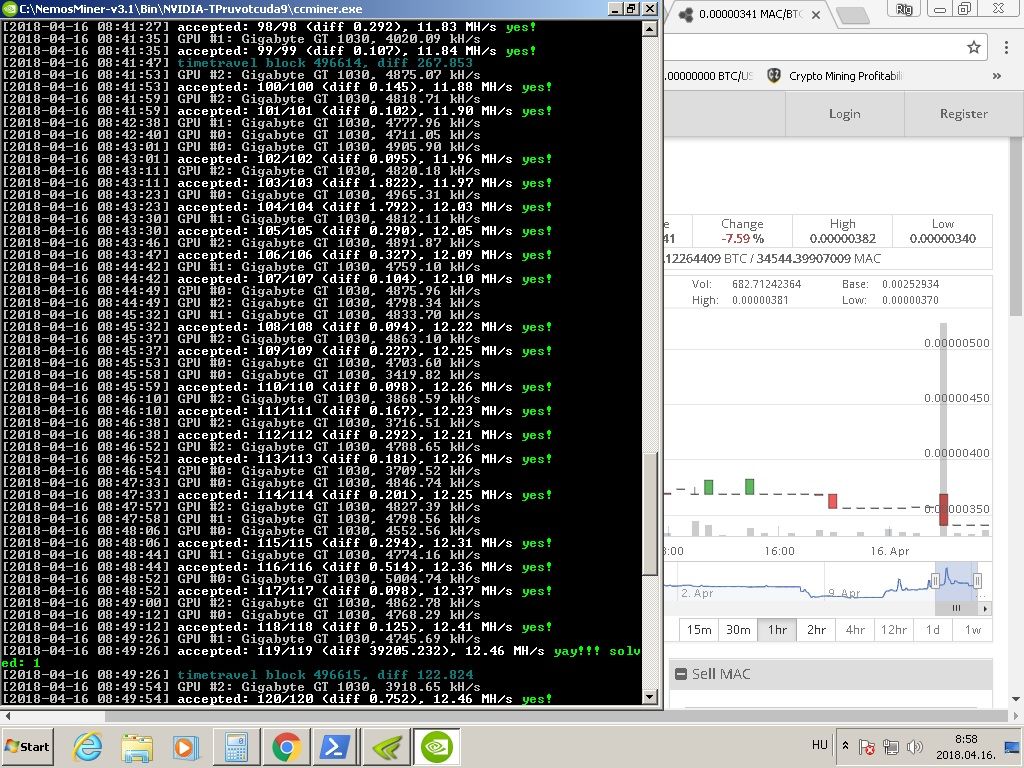The width and height of the screenshot is (1024, 768).
Task: Show hidden system tray icons
Action: coord(845,745)
